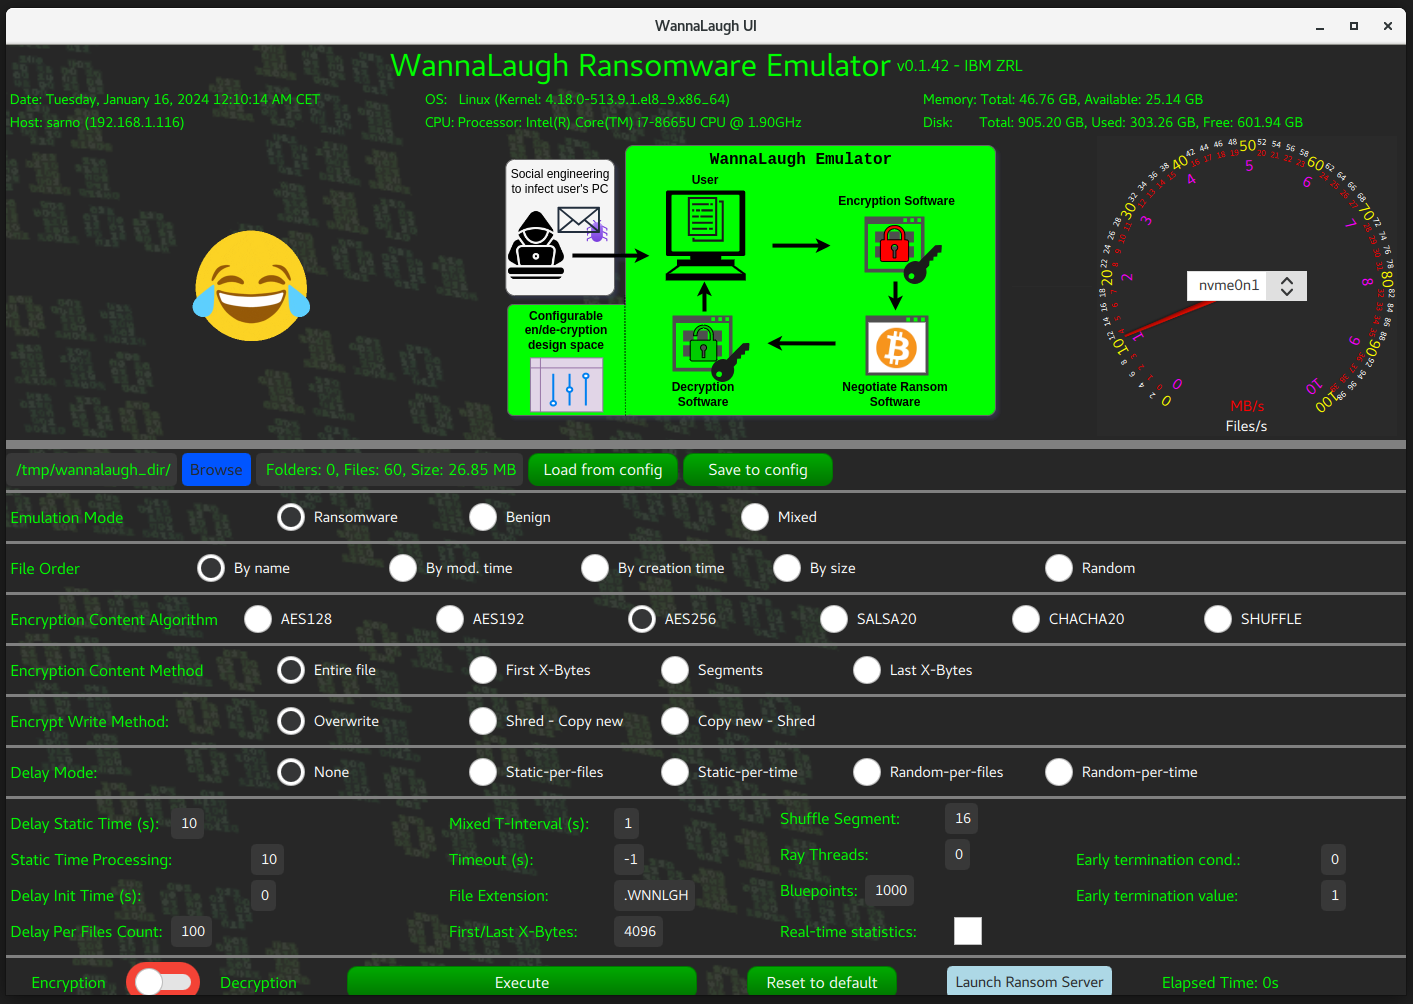Click the Execute button
This screenshot has height=1004, width=1413.
[522, 982]
